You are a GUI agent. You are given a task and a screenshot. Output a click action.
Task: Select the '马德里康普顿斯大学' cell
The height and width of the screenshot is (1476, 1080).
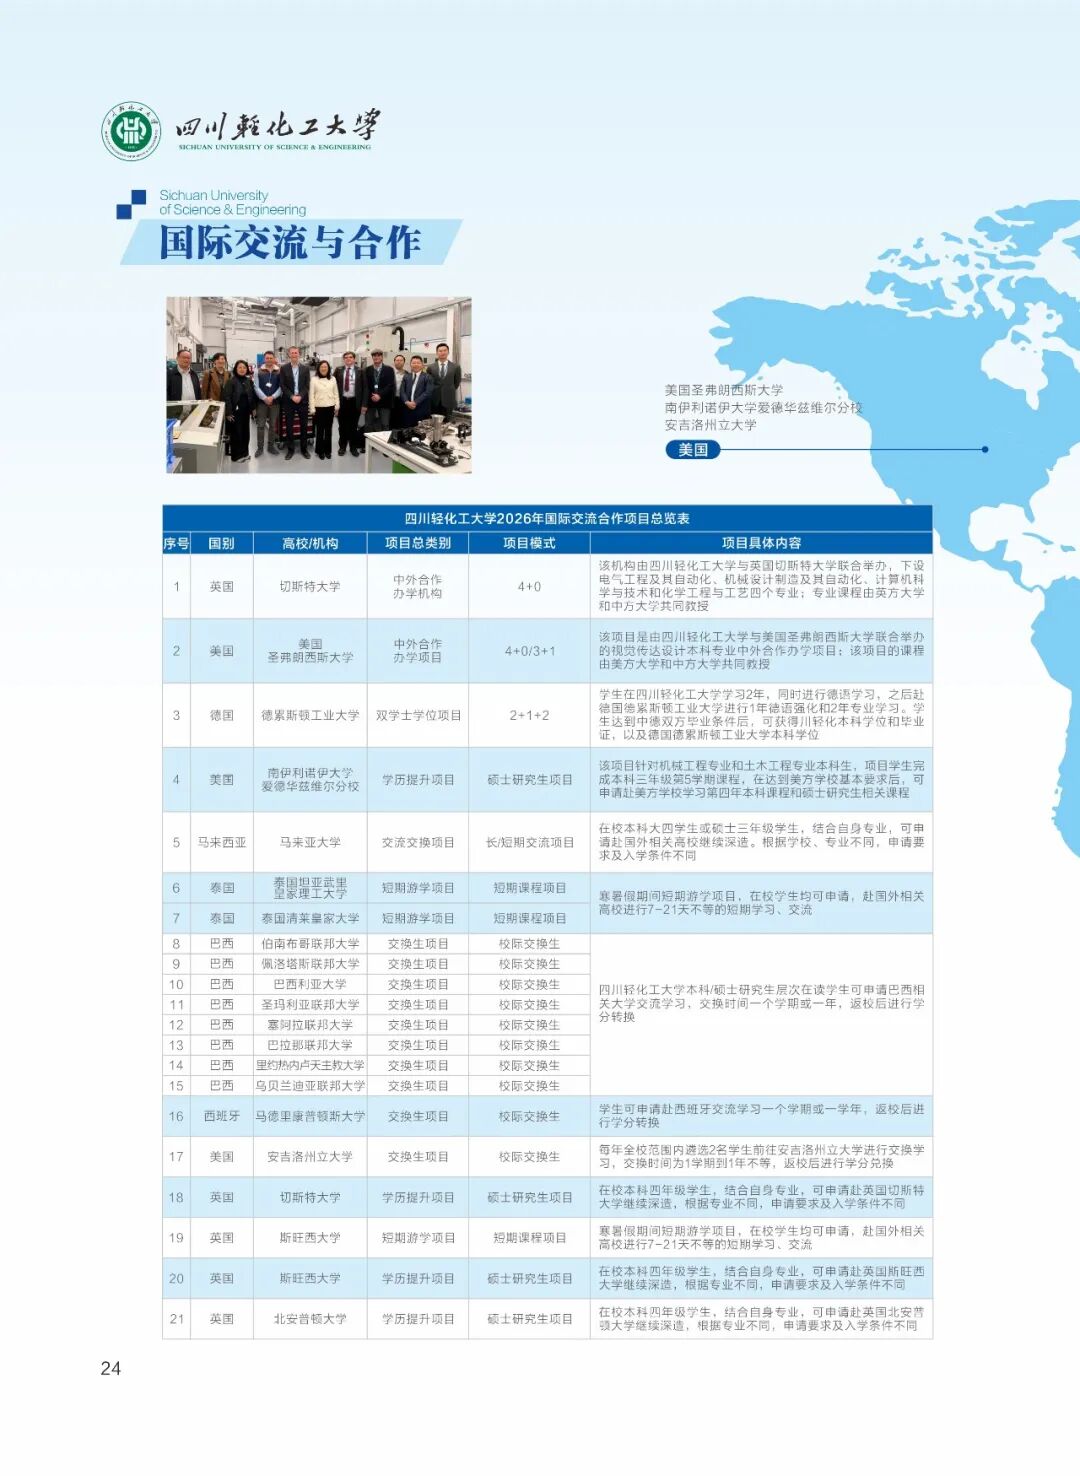point(310,1117)
